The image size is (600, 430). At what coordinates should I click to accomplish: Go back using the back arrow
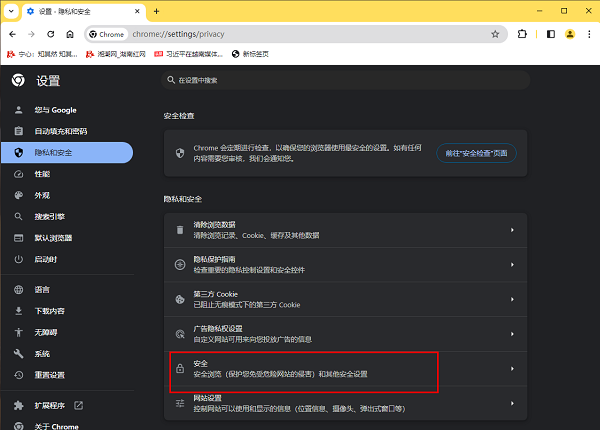click(x=14, y=34)
